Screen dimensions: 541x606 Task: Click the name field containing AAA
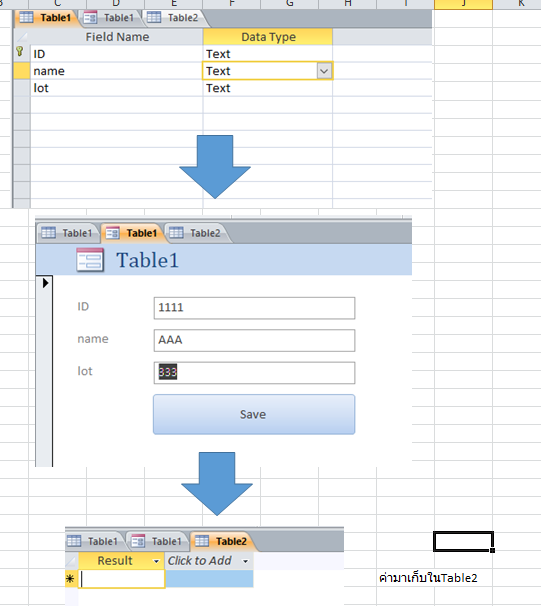pyautogui.click(x=254, y=340)
